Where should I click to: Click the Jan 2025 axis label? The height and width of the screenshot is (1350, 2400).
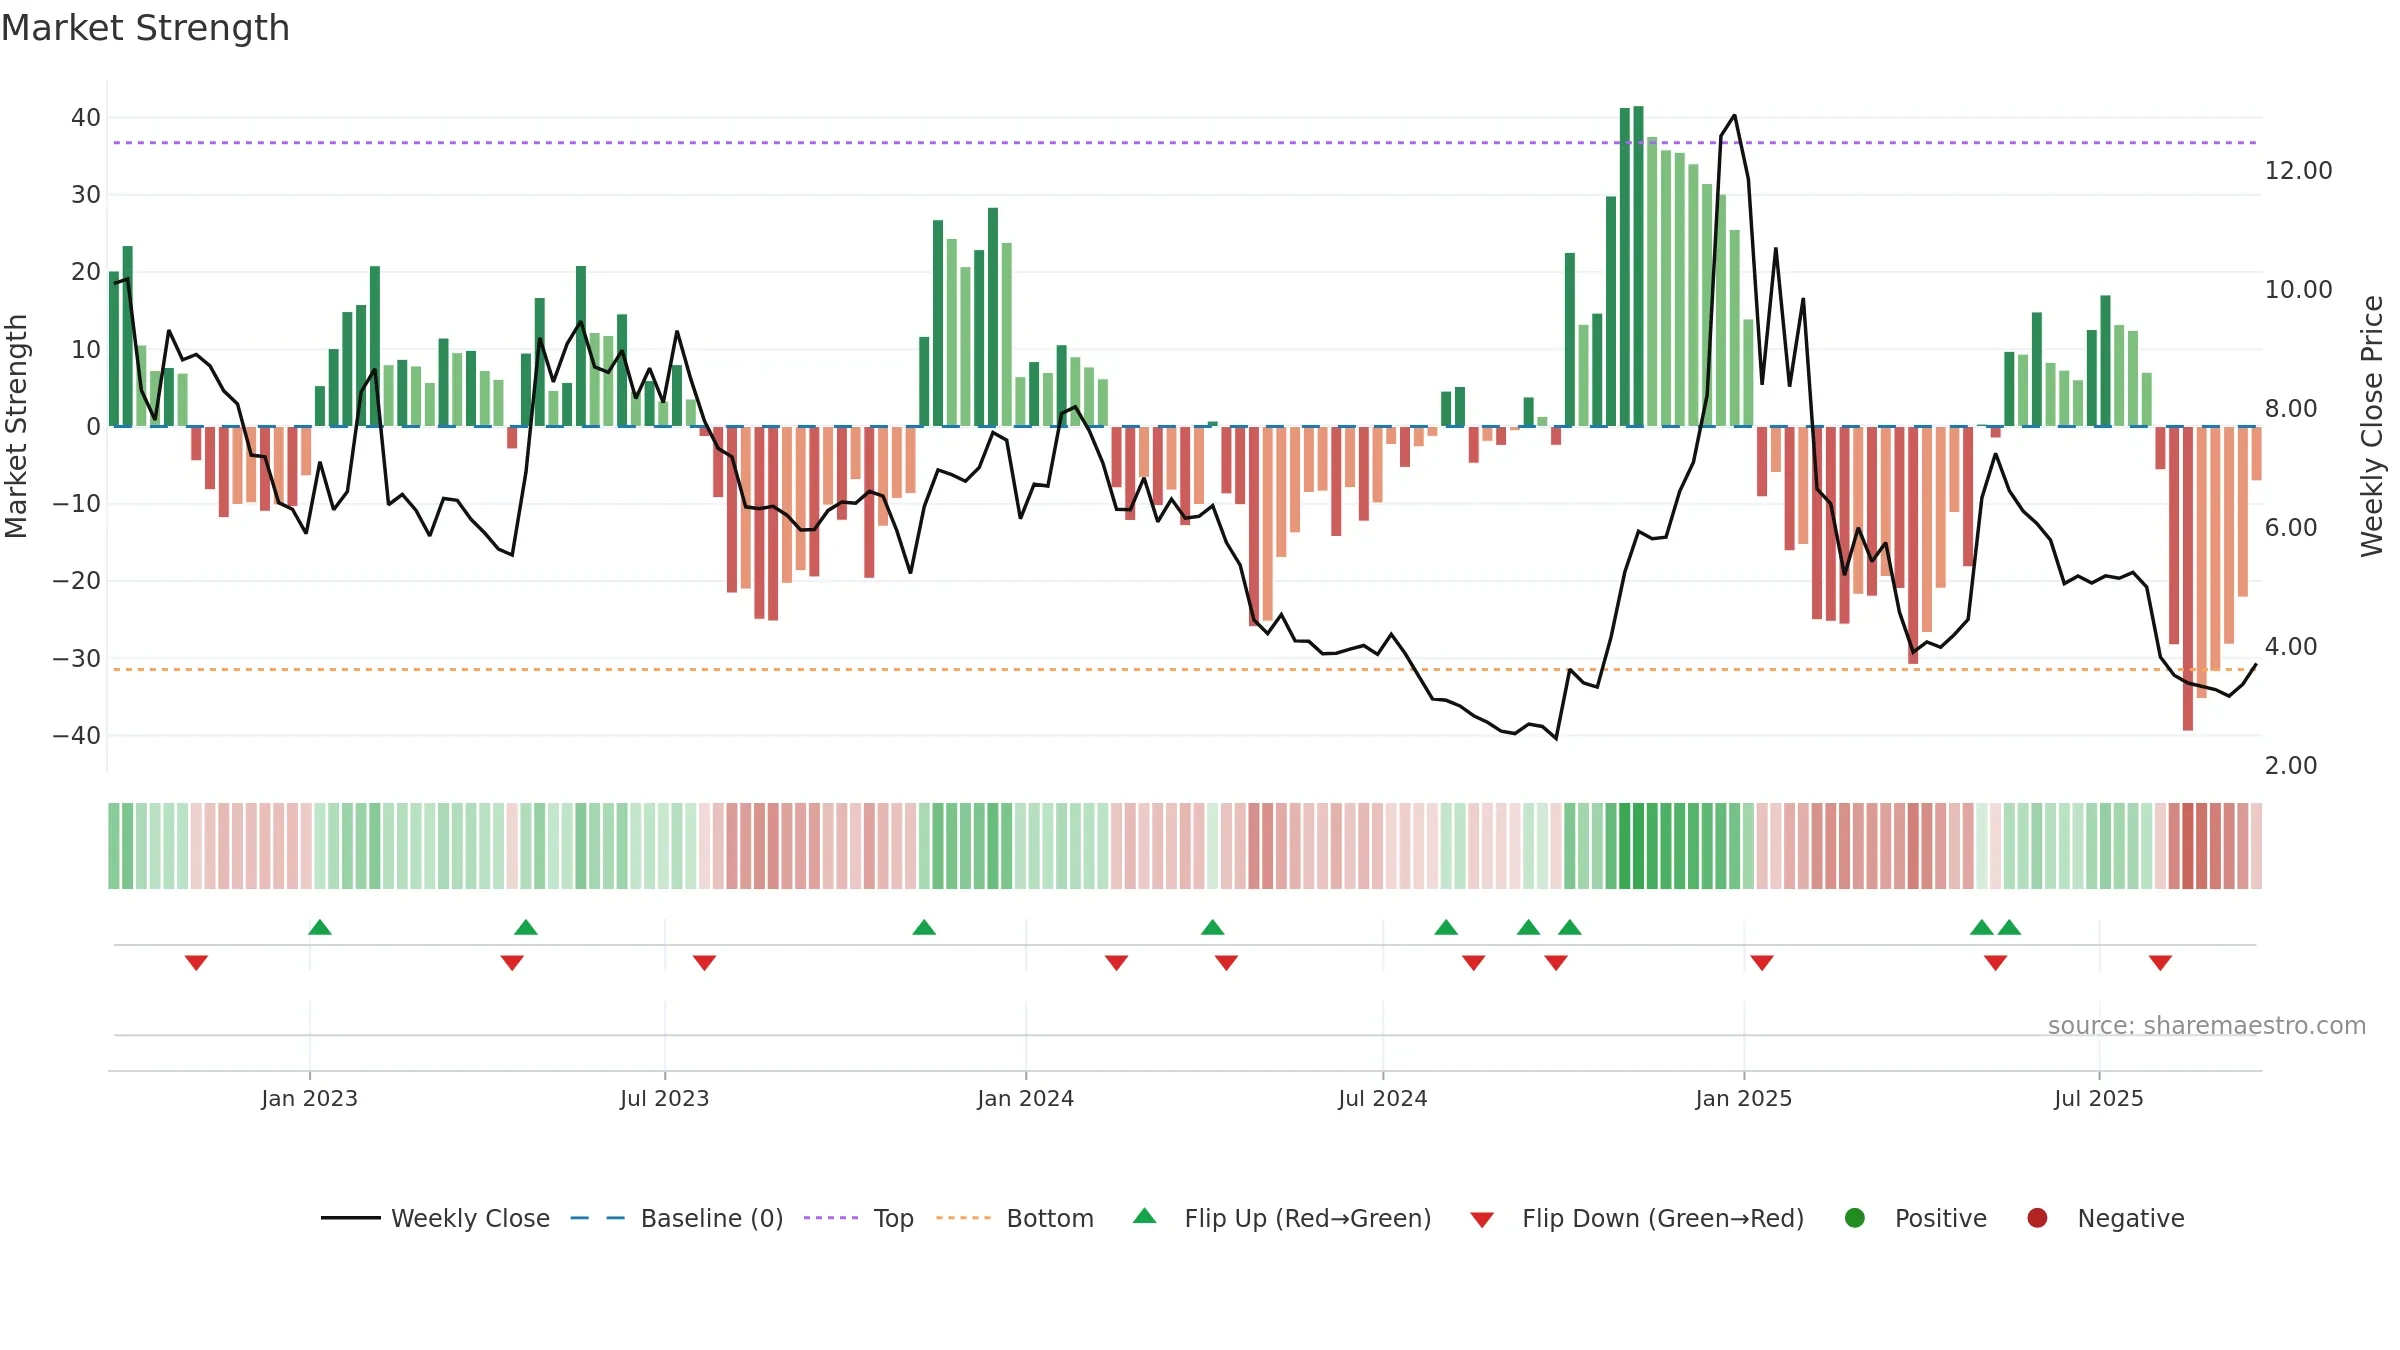pos(1743,1098)
